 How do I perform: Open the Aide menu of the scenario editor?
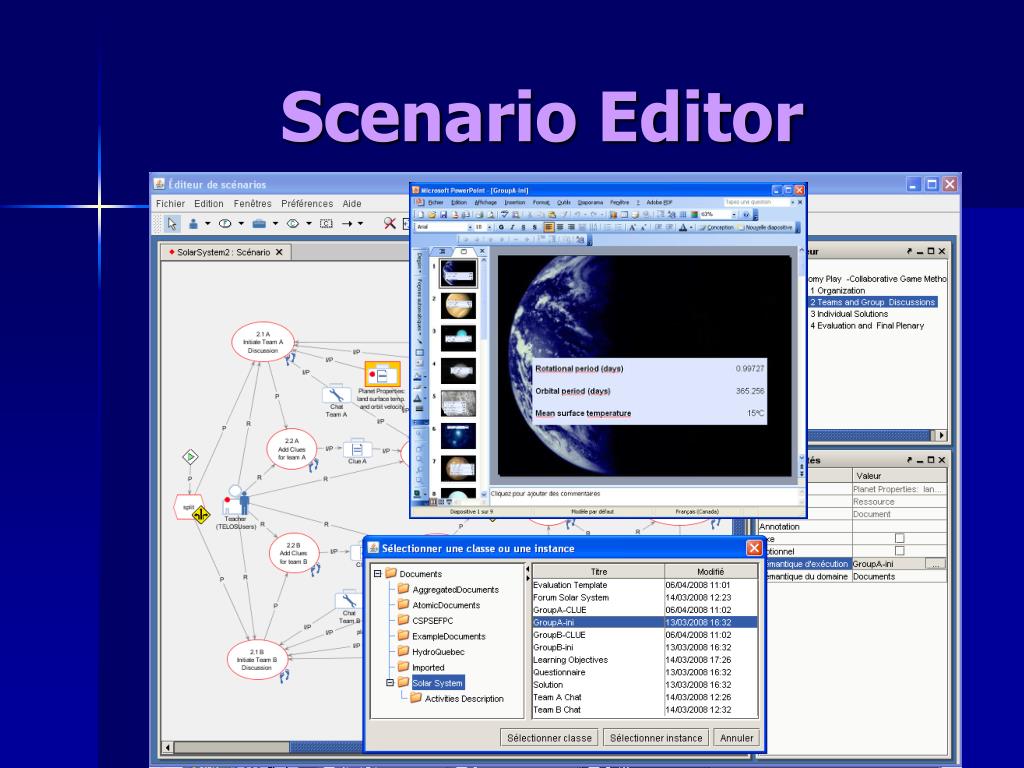(x=351, y=204)
